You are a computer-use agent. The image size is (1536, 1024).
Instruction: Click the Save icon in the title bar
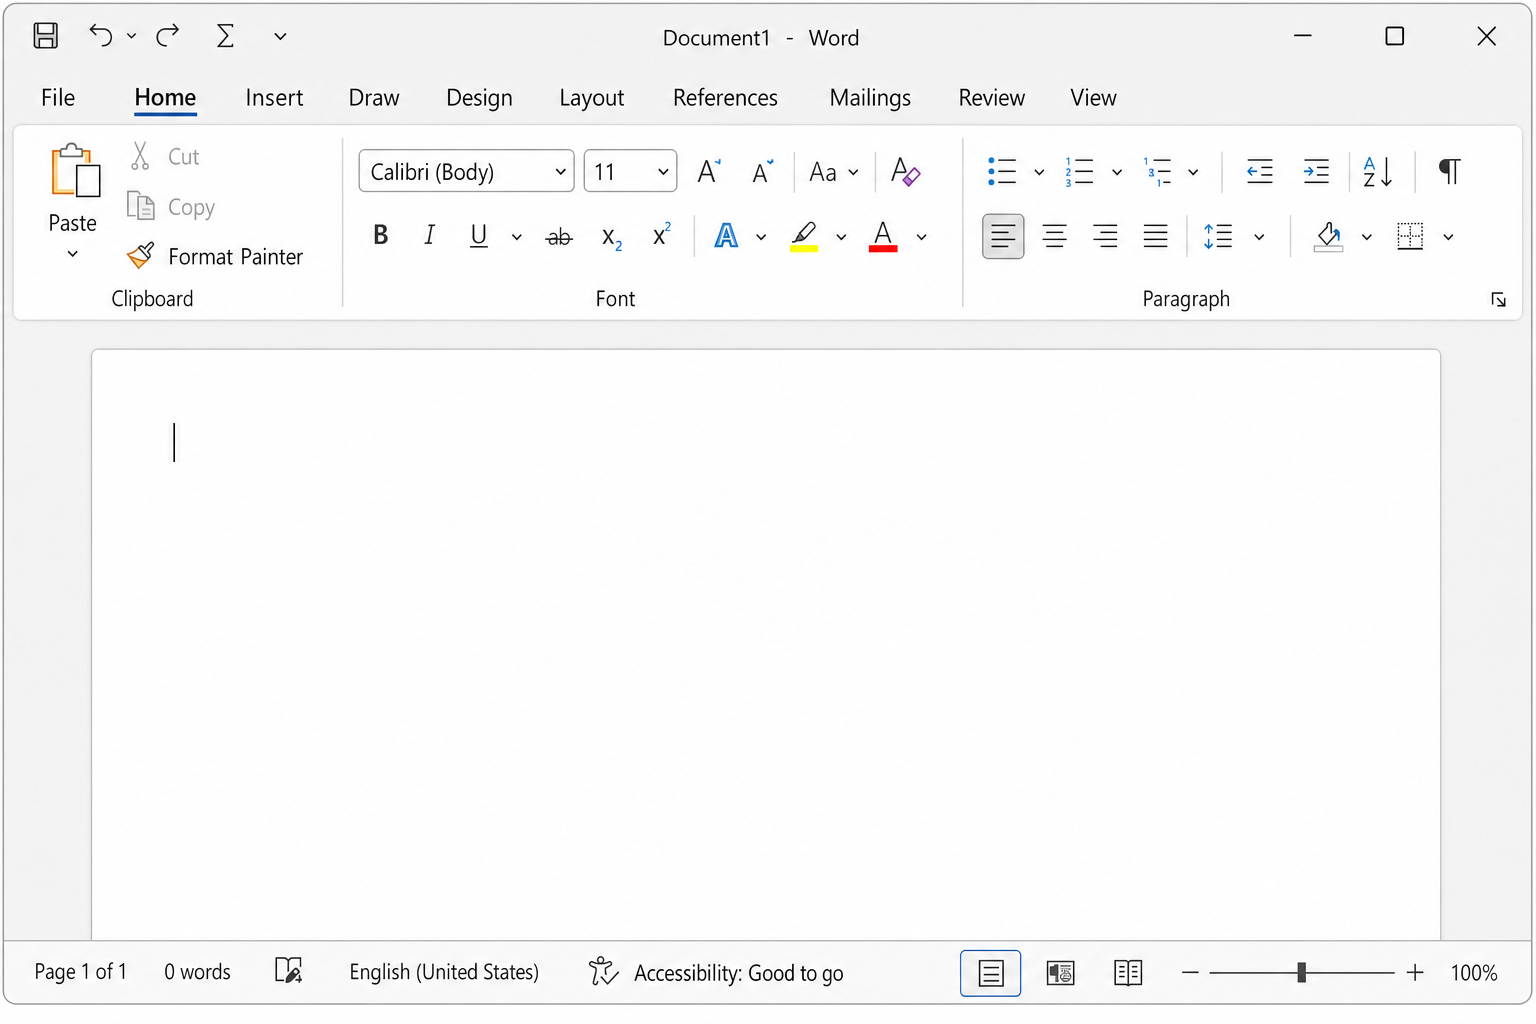(x=46, y=36)
